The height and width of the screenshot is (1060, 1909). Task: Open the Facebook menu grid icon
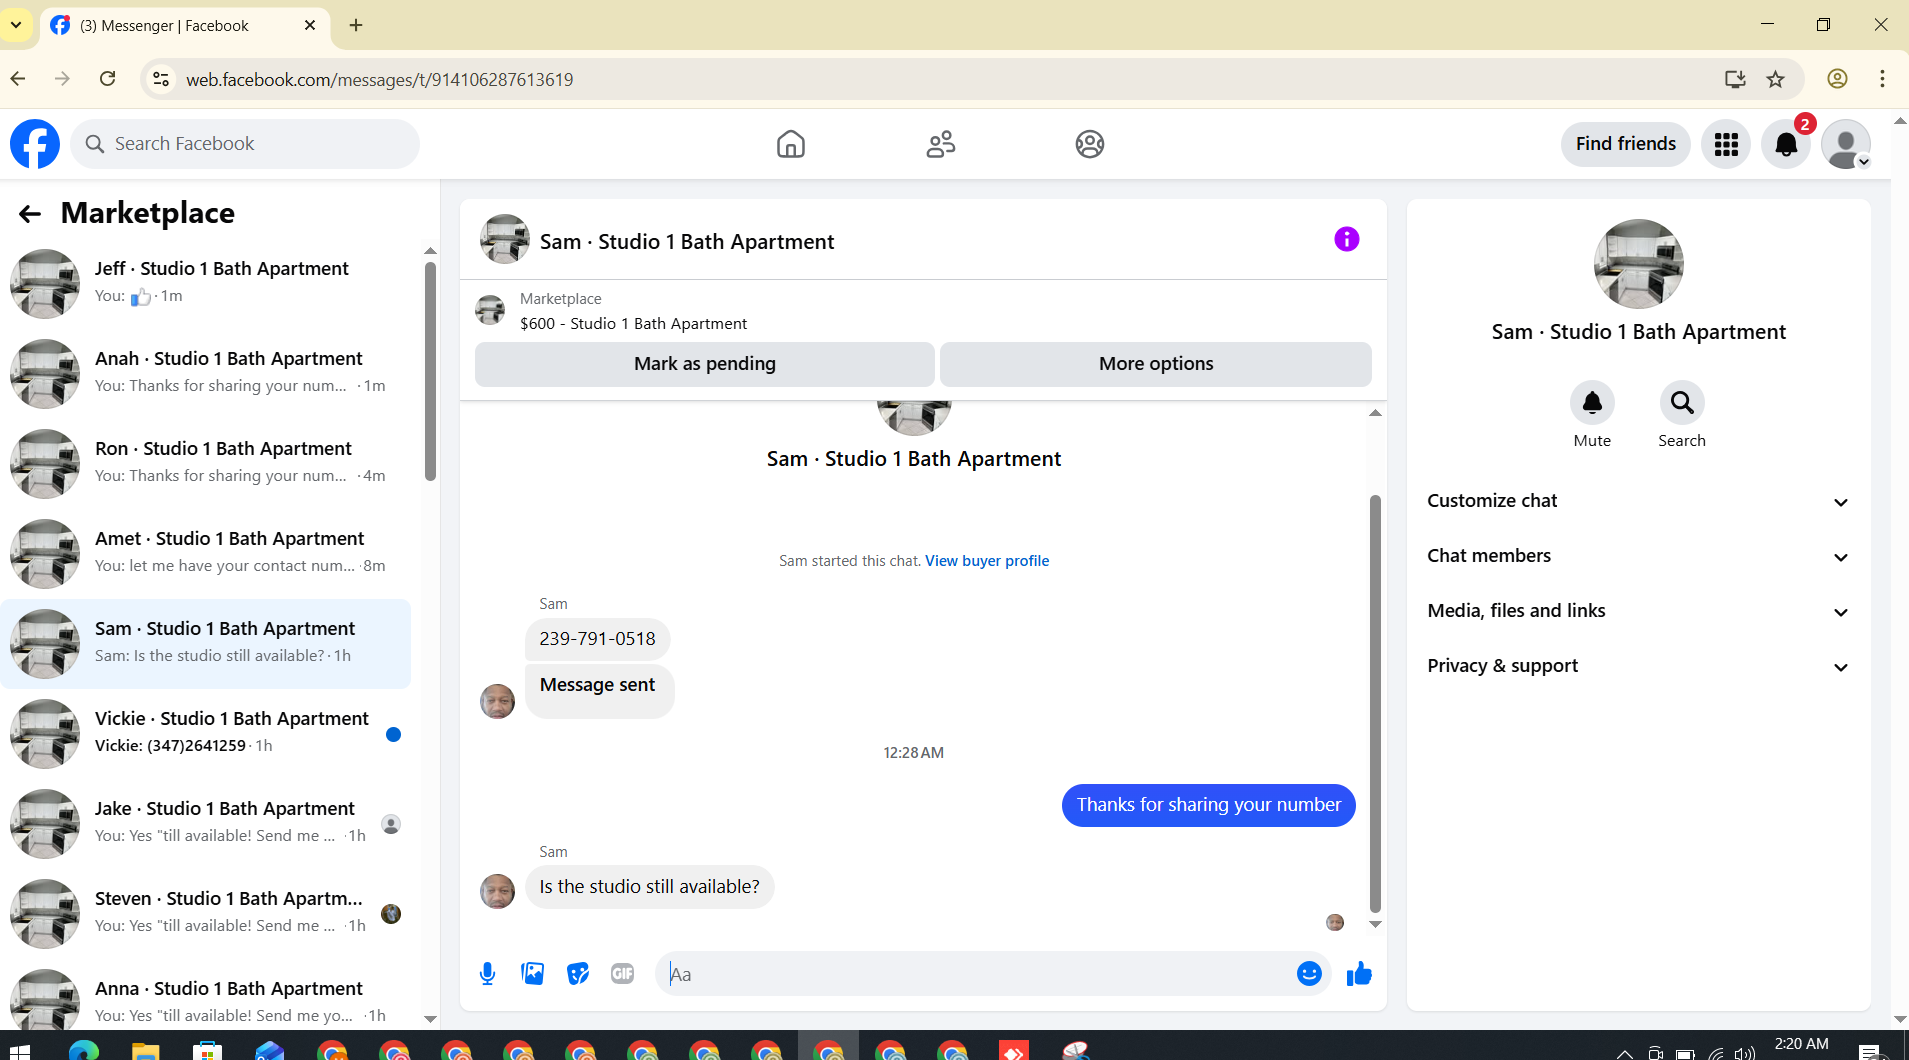click(x=1726, y=144)
